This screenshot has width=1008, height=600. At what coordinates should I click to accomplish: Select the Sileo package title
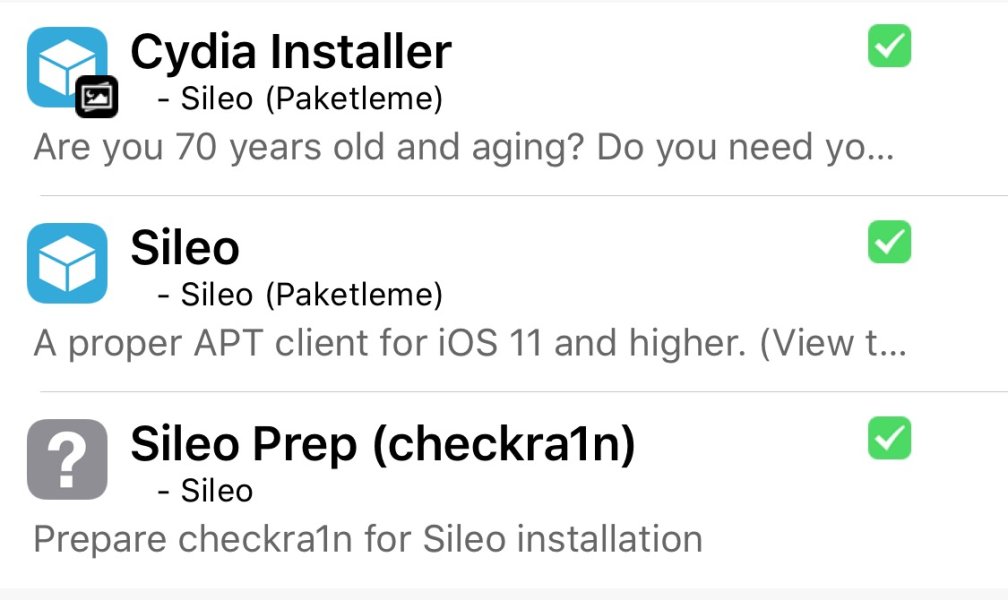(x=185, y=248)
